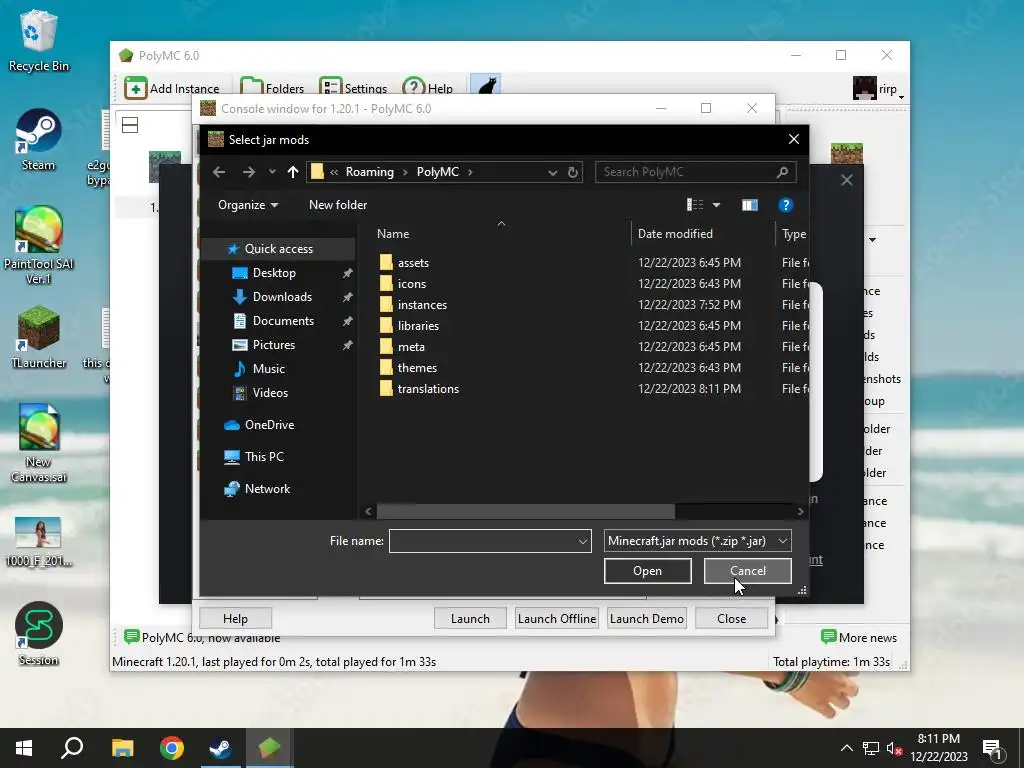Open the Windows Start menu
The image size is (1024, 768).
[24, 748]
